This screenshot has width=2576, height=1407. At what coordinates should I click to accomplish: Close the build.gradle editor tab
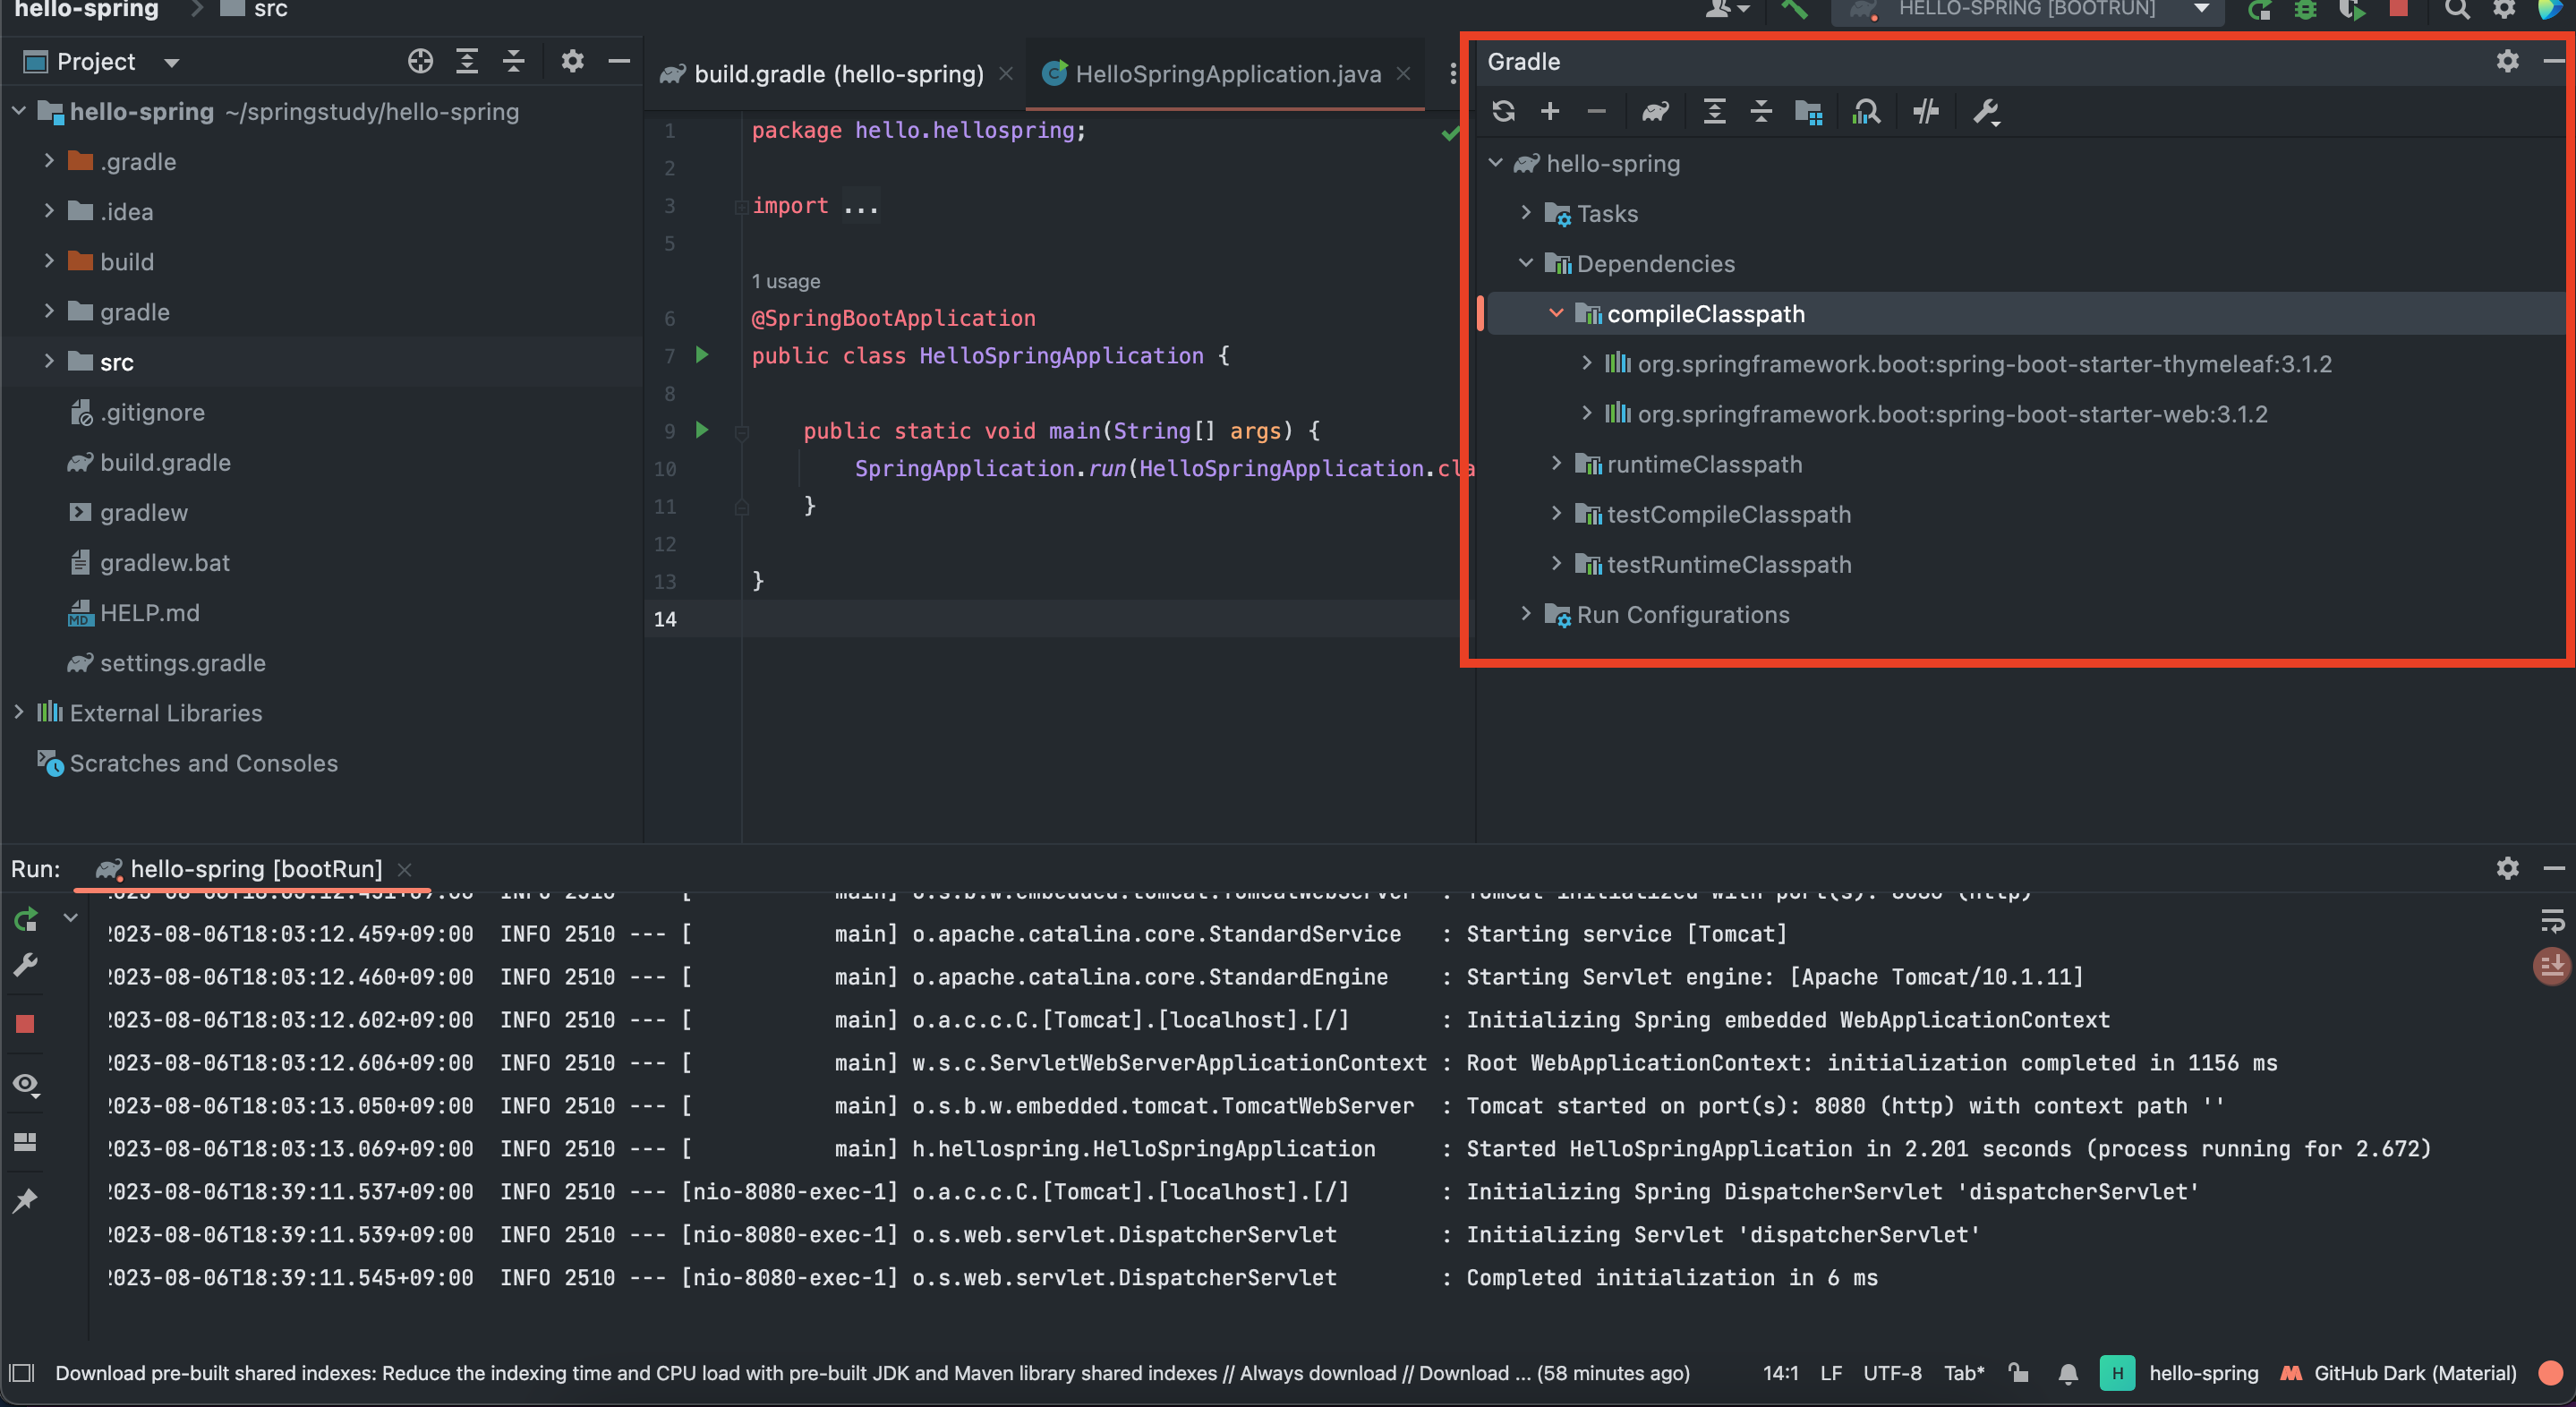[1006, 74]
